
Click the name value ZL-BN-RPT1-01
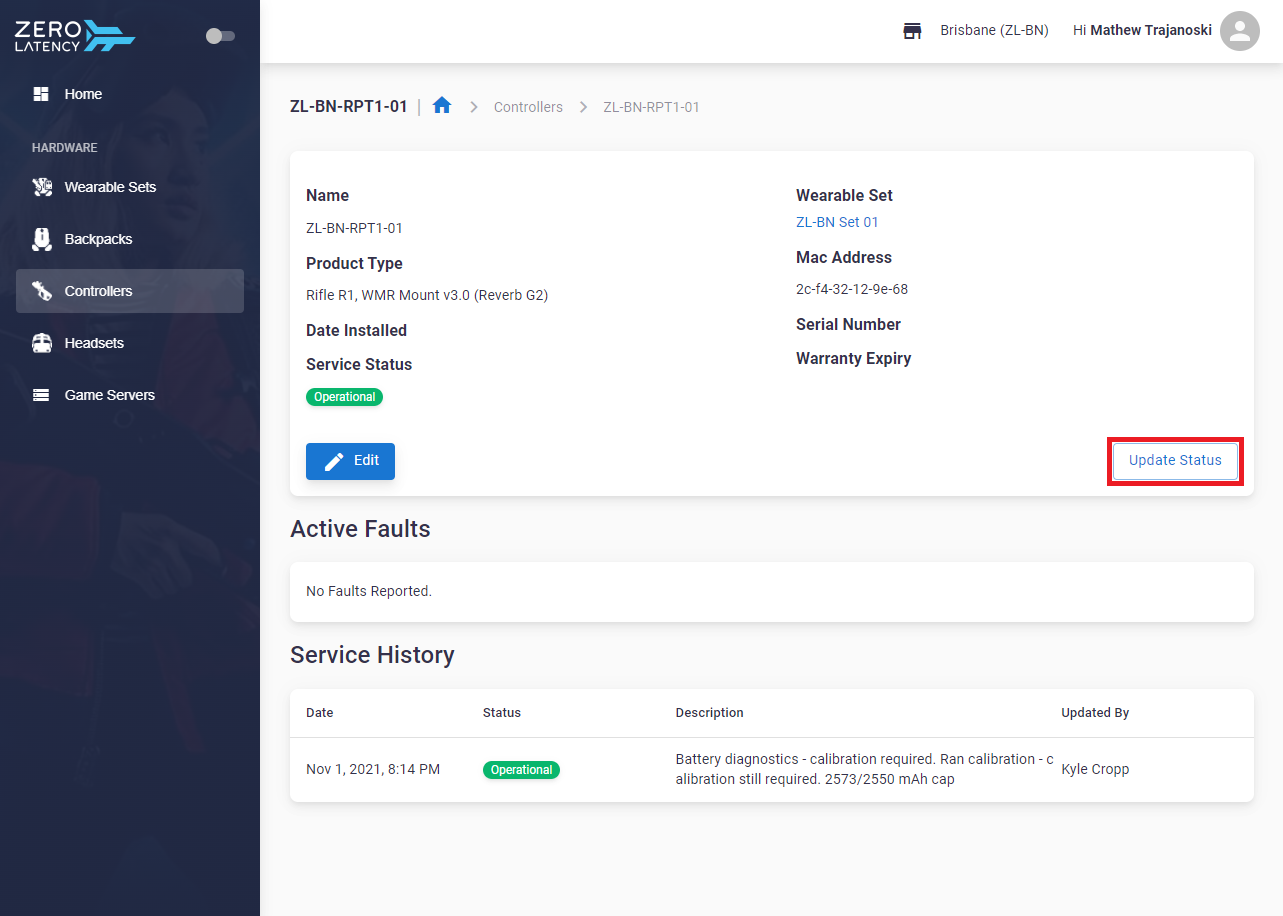coord(354,228)
